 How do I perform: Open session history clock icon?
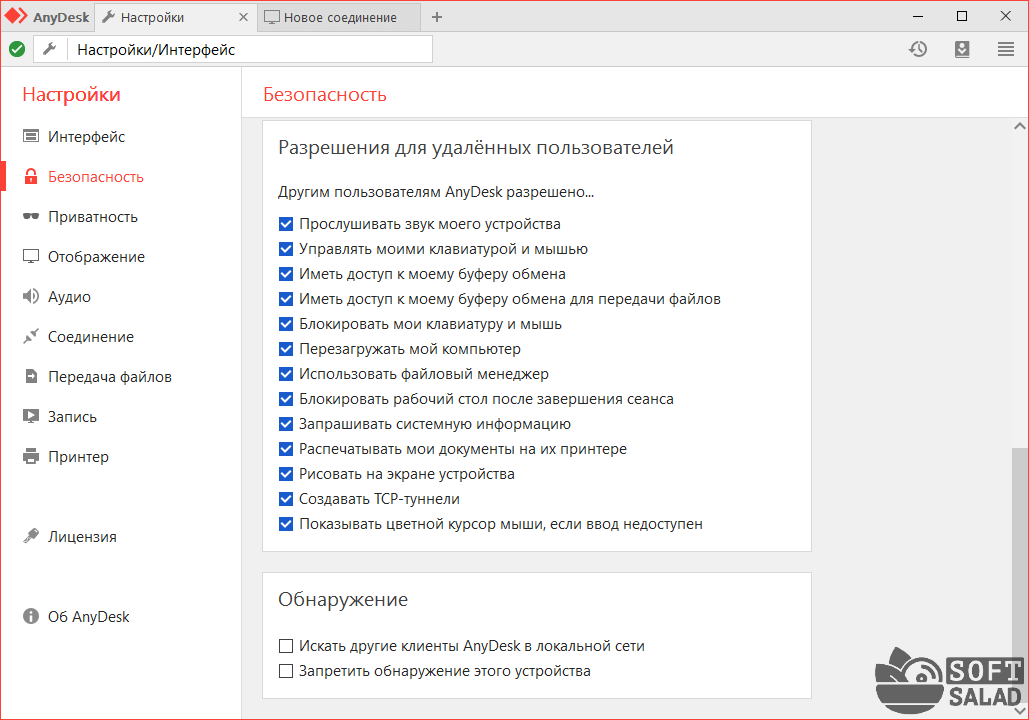point(917,49)
